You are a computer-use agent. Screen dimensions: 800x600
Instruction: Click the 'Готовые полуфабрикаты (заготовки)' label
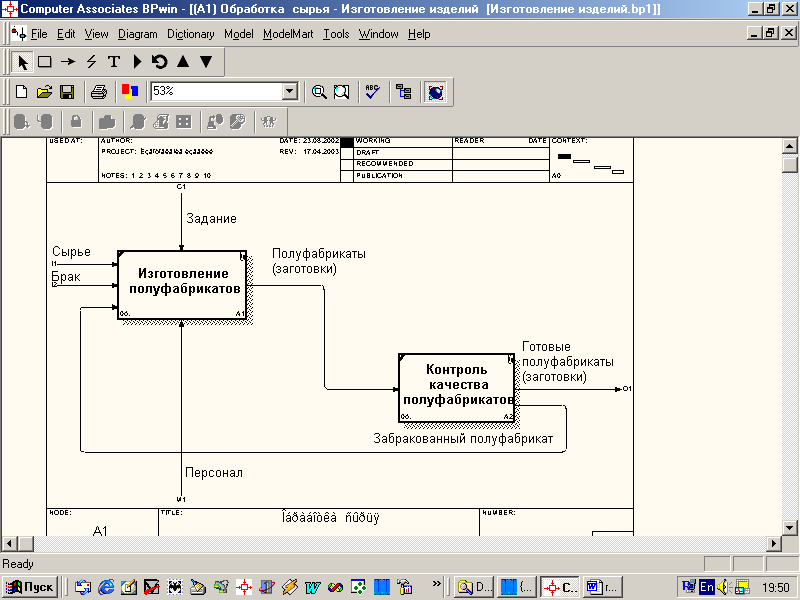[567, 362]
